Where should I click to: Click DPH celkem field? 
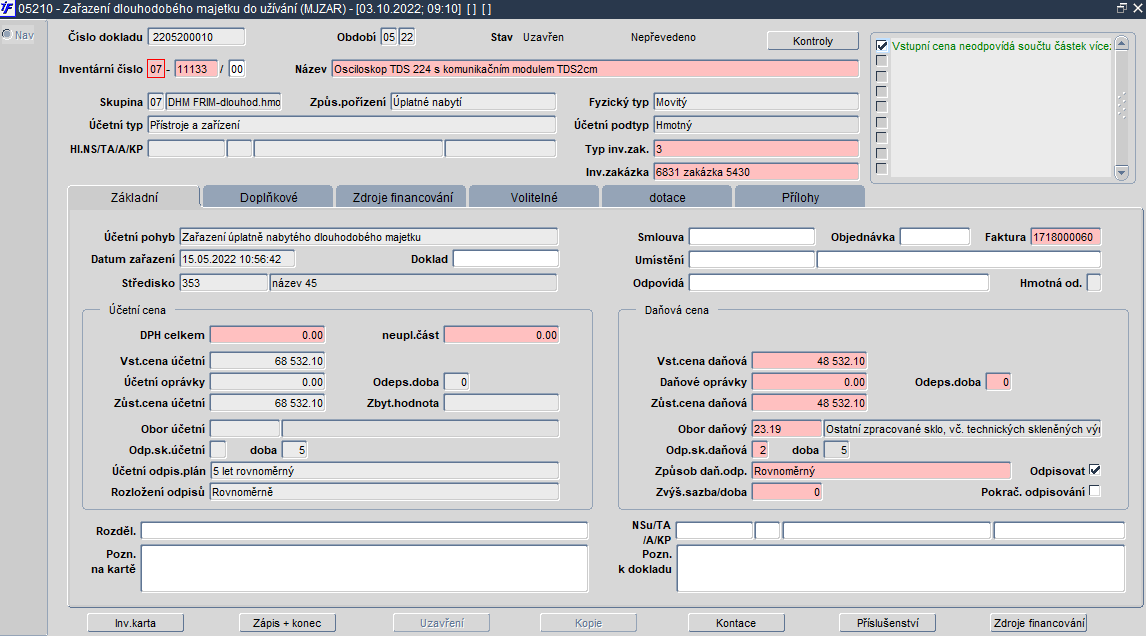(x=267, y=335)
